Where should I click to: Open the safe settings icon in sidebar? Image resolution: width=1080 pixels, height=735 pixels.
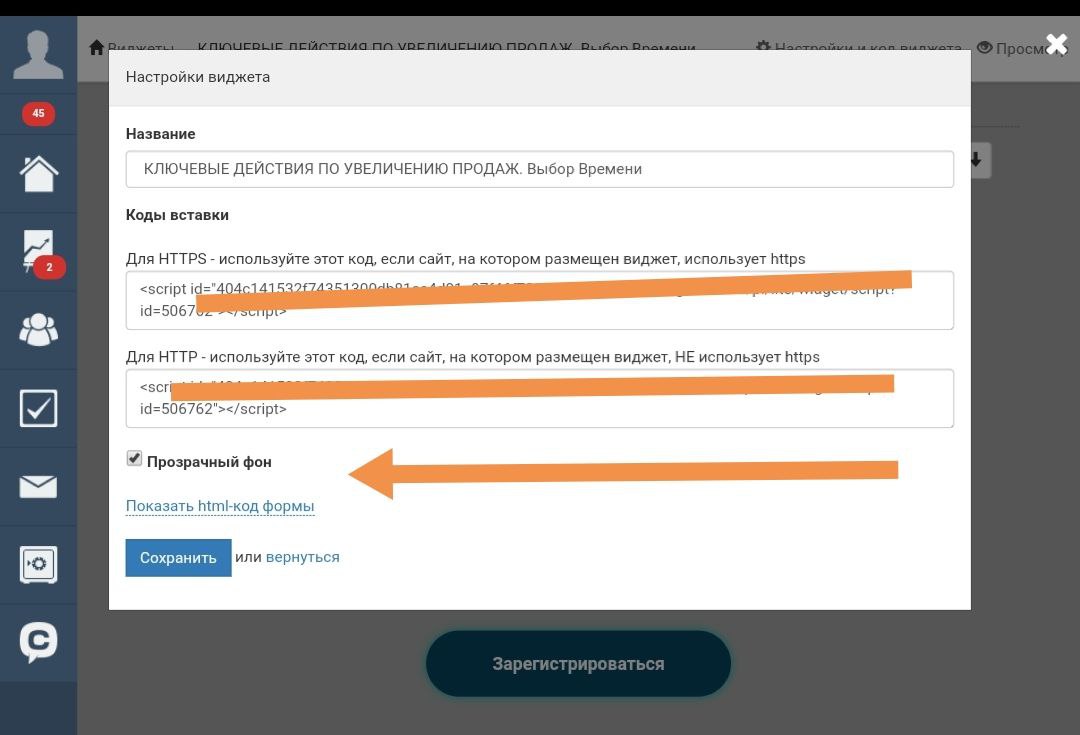coord(39,565)
